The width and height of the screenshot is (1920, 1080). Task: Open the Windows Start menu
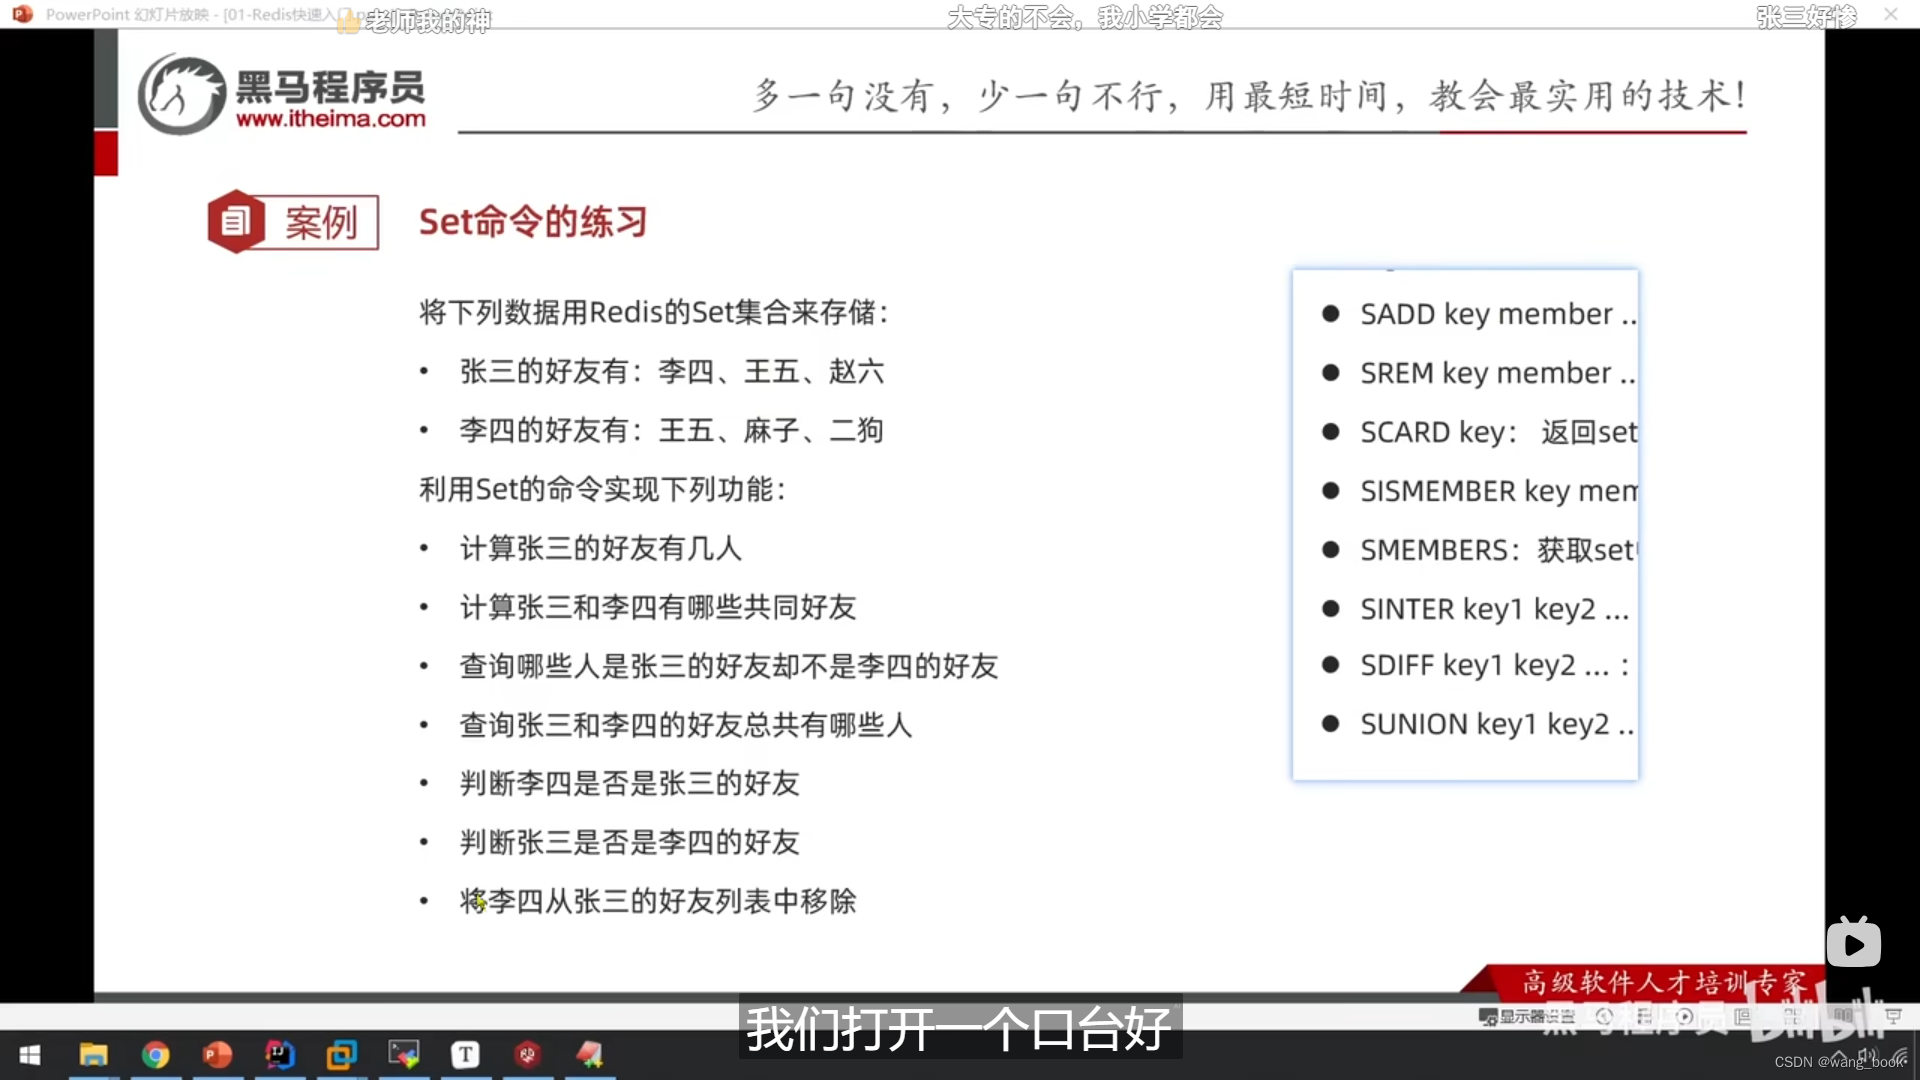click(x=31, y=1055)
